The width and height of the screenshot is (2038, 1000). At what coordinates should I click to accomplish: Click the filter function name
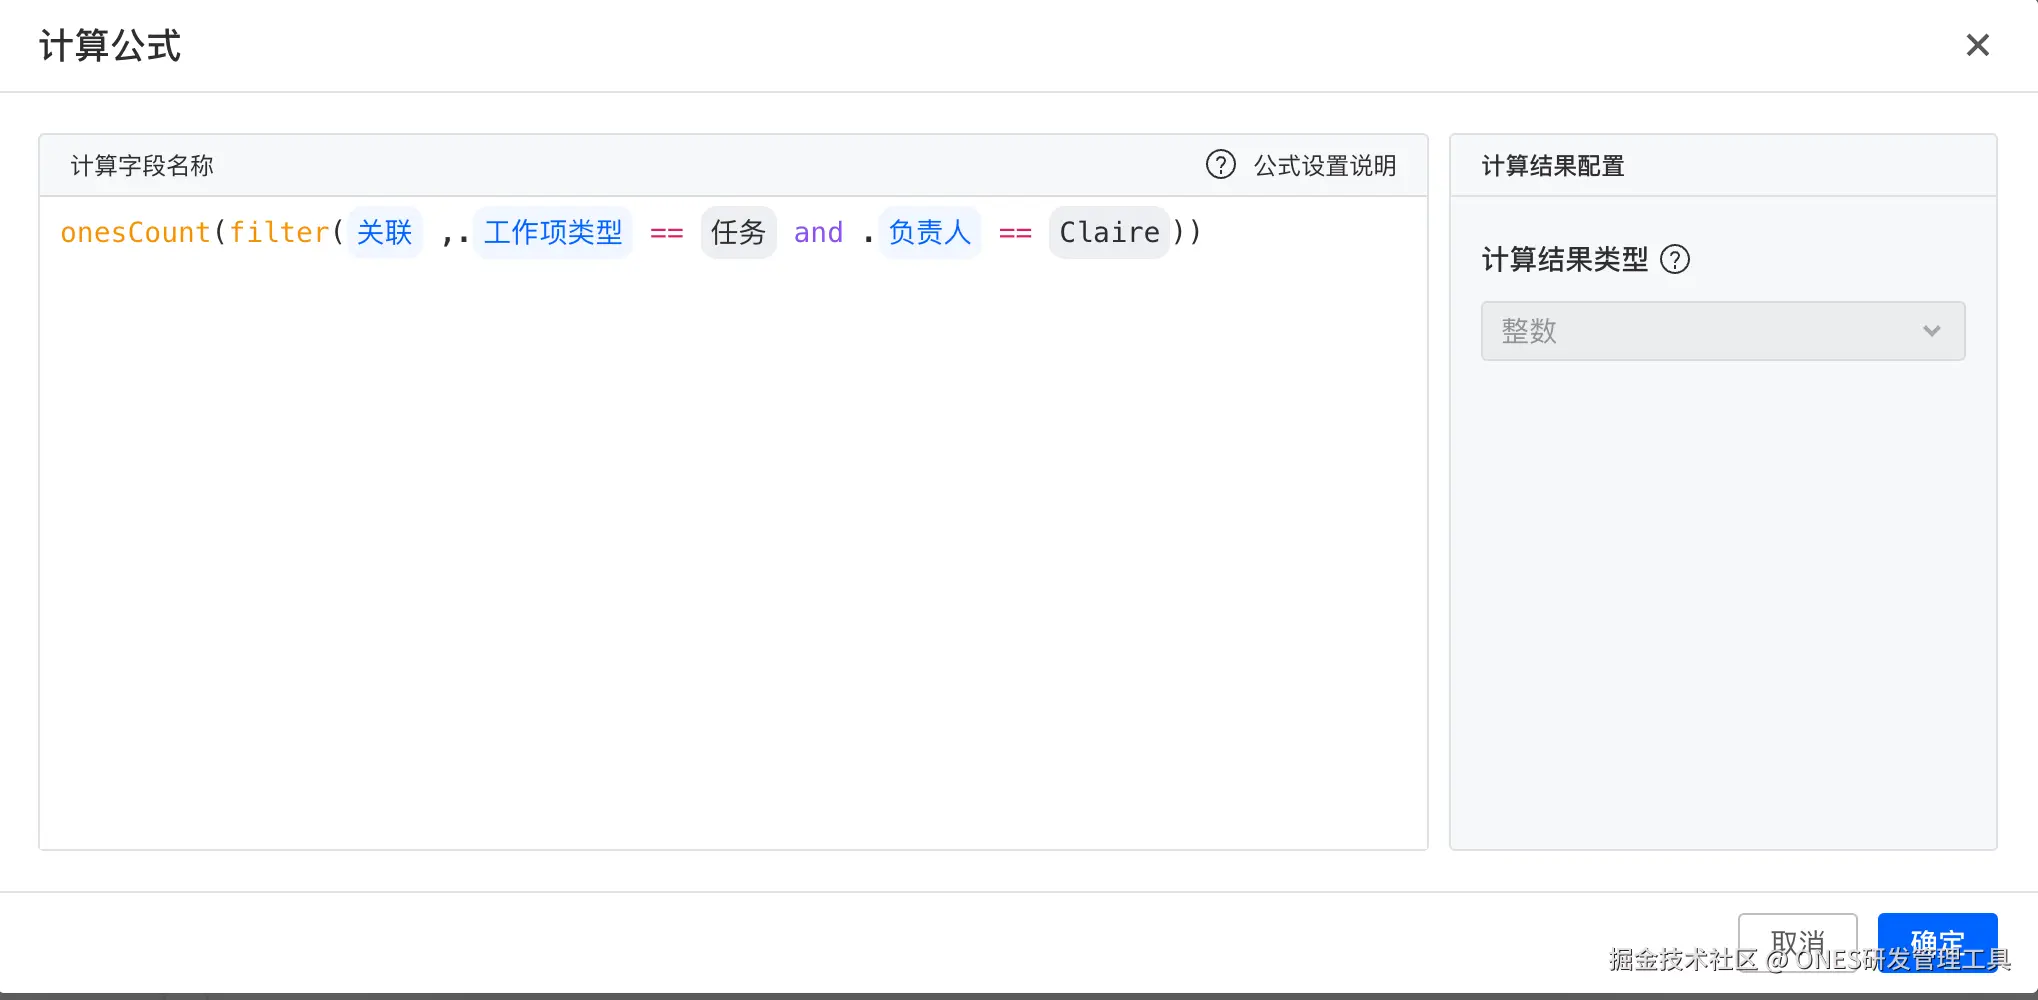pyautogui.click(x=279, y=233)
